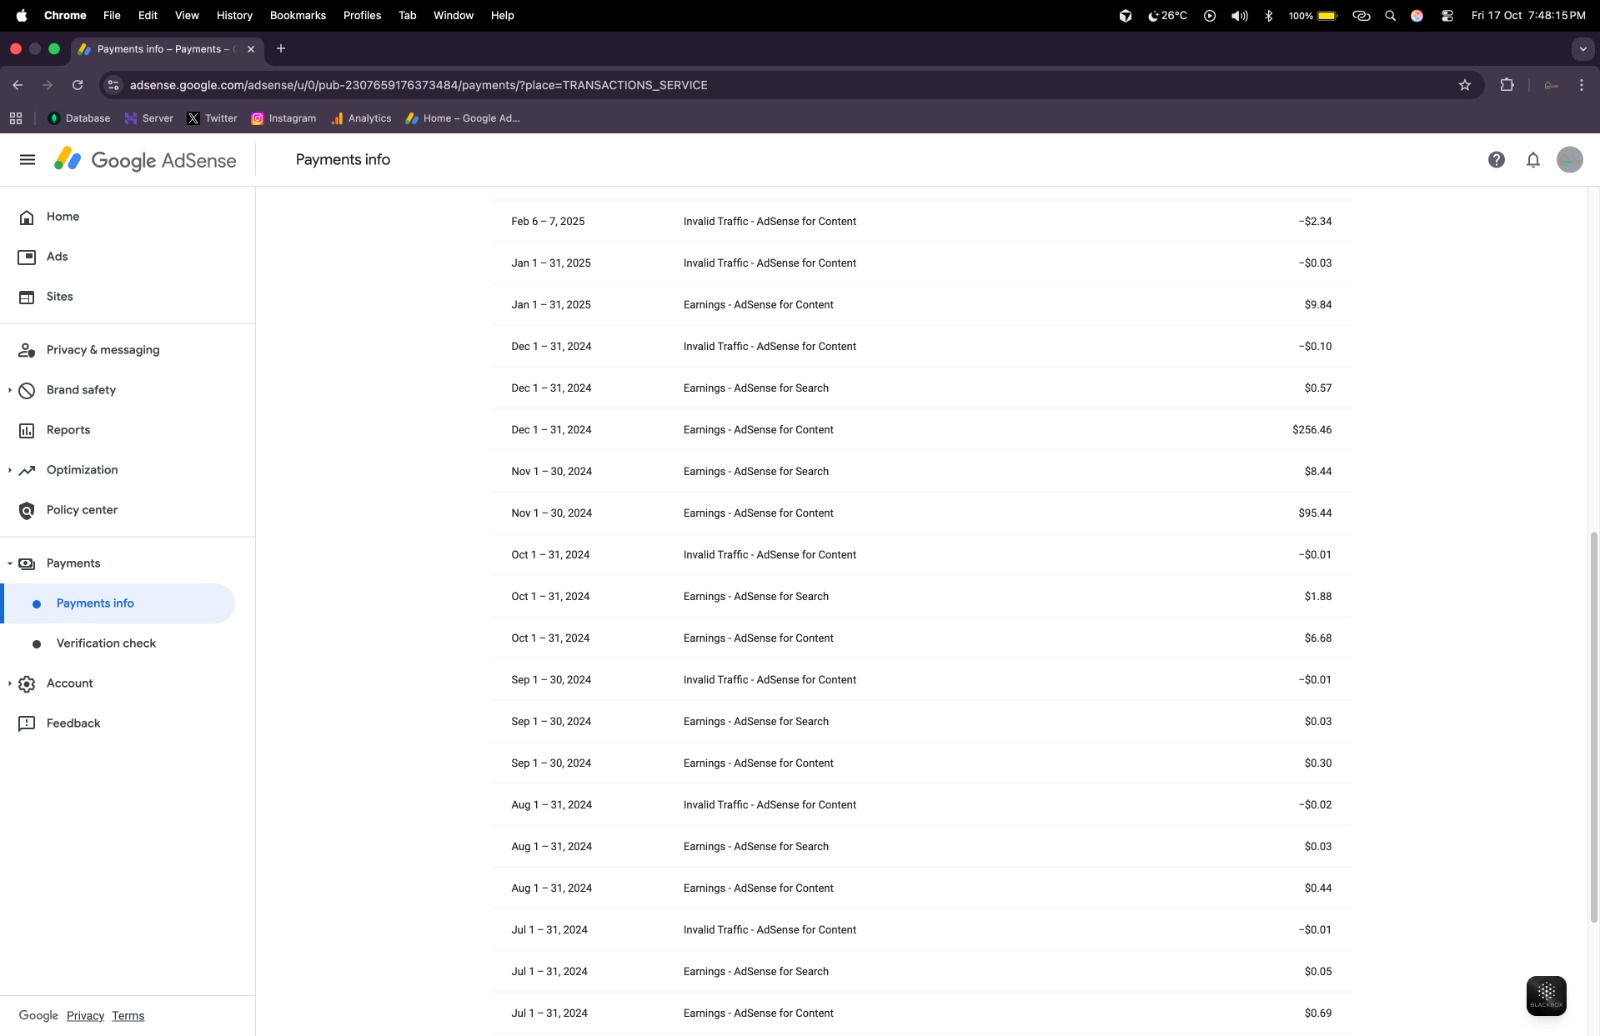Image resolution: width=1600 pixels, height=1036 pixels.
Task: Click the Blackbox floating widget icon
Action: pos(1545,995)
